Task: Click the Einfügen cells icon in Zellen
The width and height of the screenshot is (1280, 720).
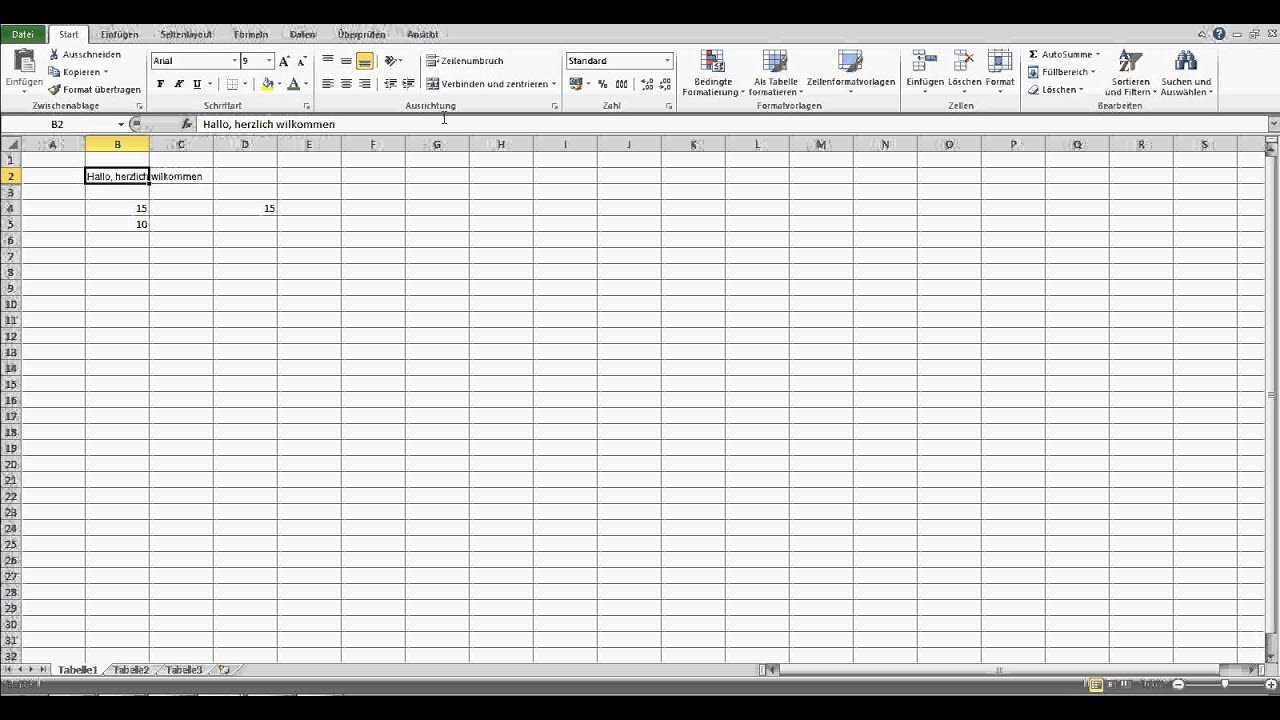Action: [x=925, y=62]
